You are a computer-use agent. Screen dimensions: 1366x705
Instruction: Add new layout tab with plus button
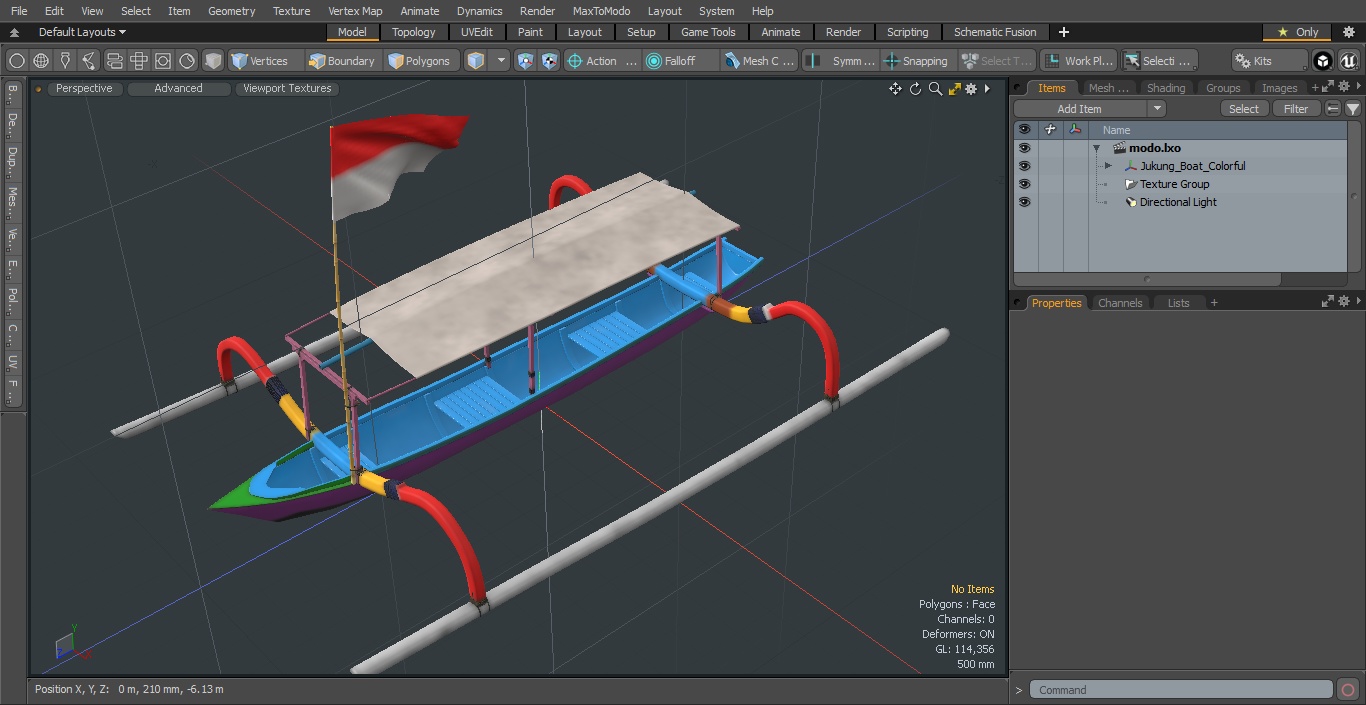(x=1064, y=32)
